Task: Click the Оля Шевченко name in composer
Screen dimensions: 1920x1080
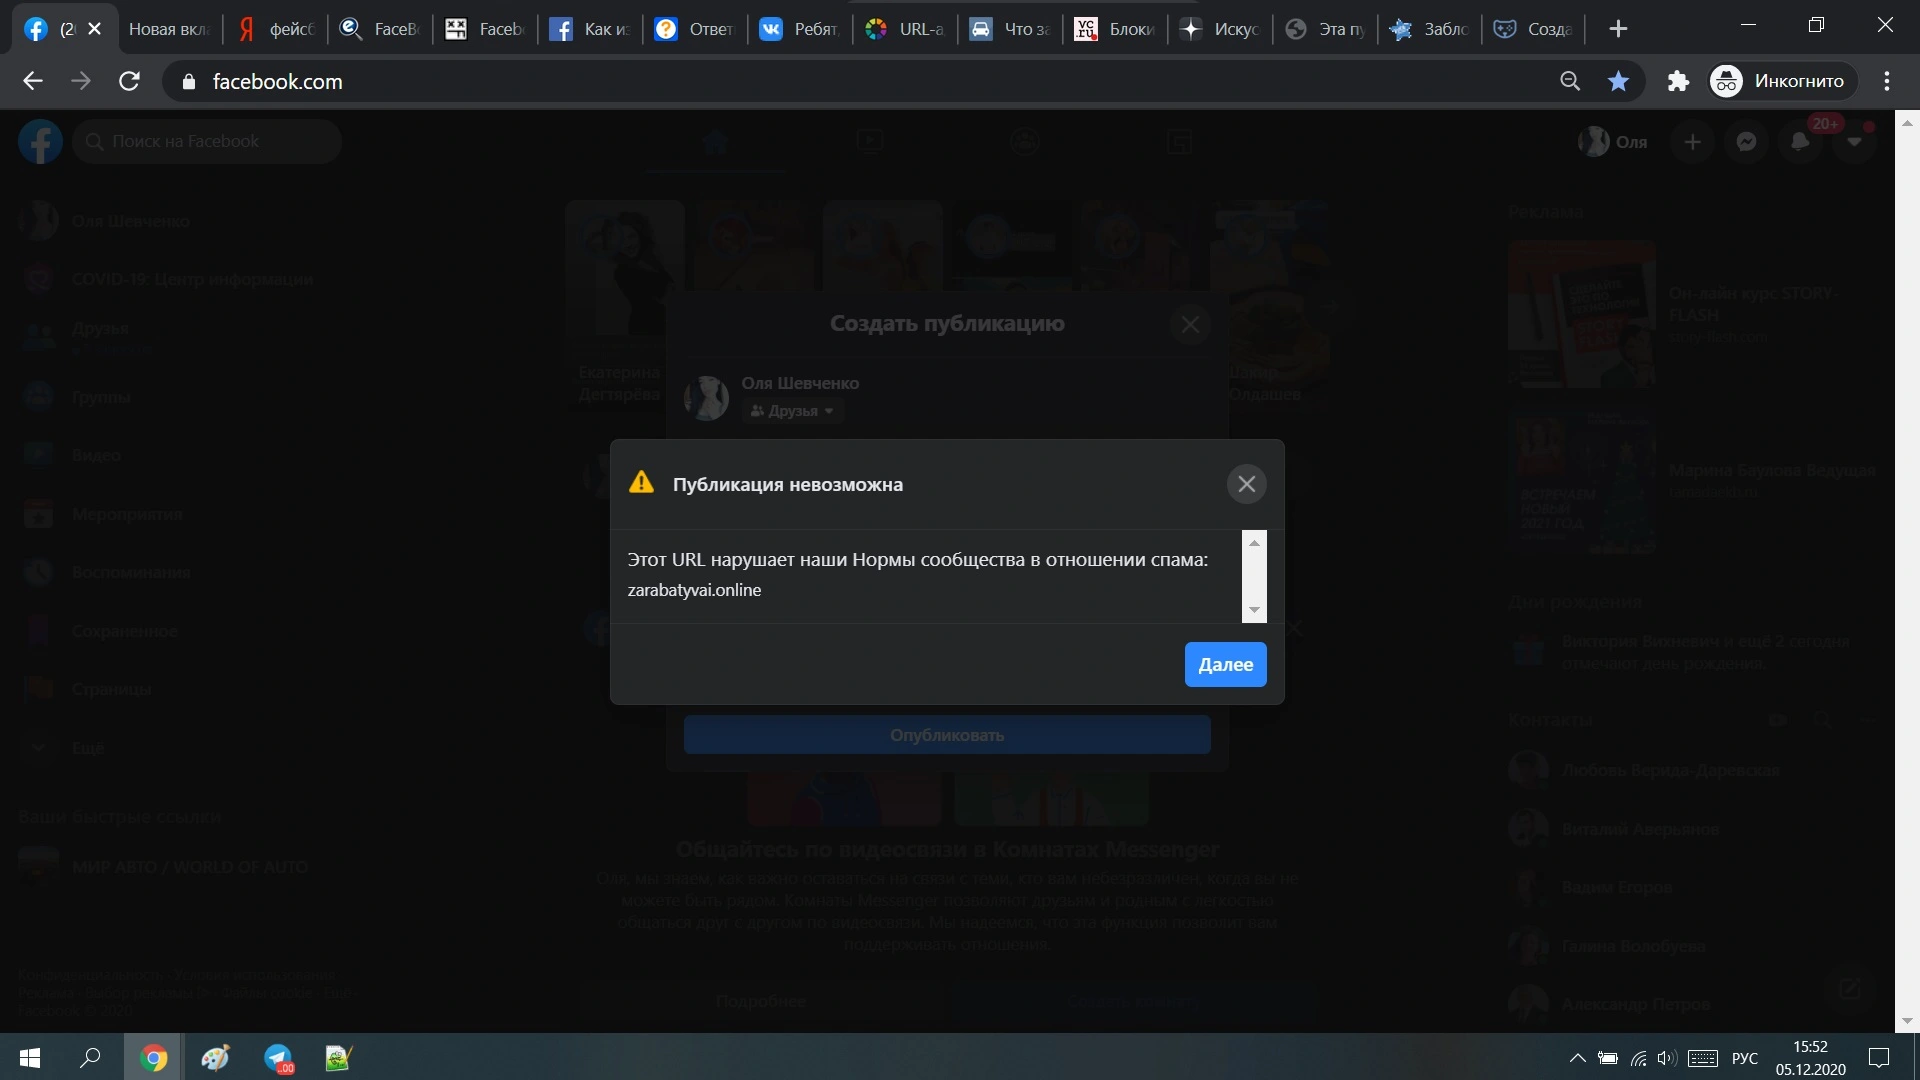Action: 800,383
